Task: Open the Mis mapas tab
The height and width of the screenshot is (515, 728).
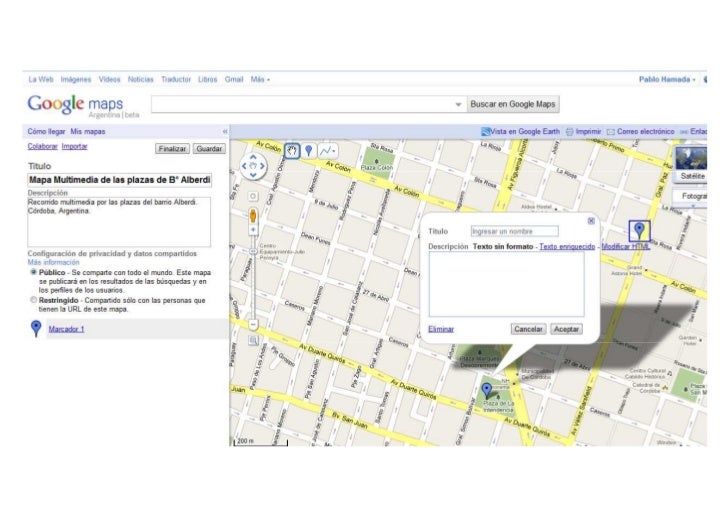Action: pyautogui.click(x=88, y=131)
